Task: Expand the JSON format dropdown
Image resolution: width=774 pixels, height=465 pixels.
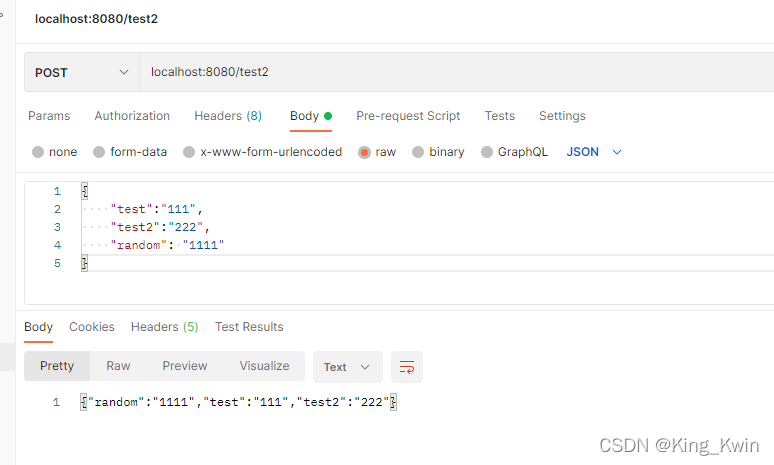Action: click(x=594, y=152)
